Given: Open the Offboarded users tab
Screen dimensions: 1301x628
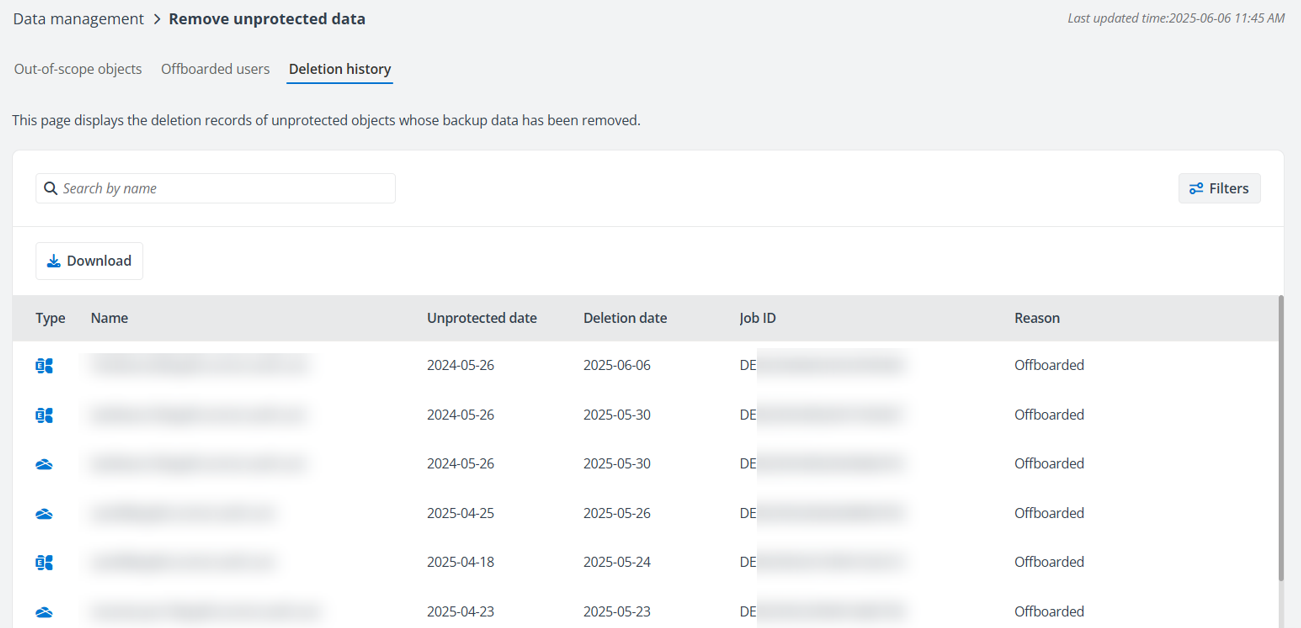Looking at the screenshot, I should click(x=215, y=69).
